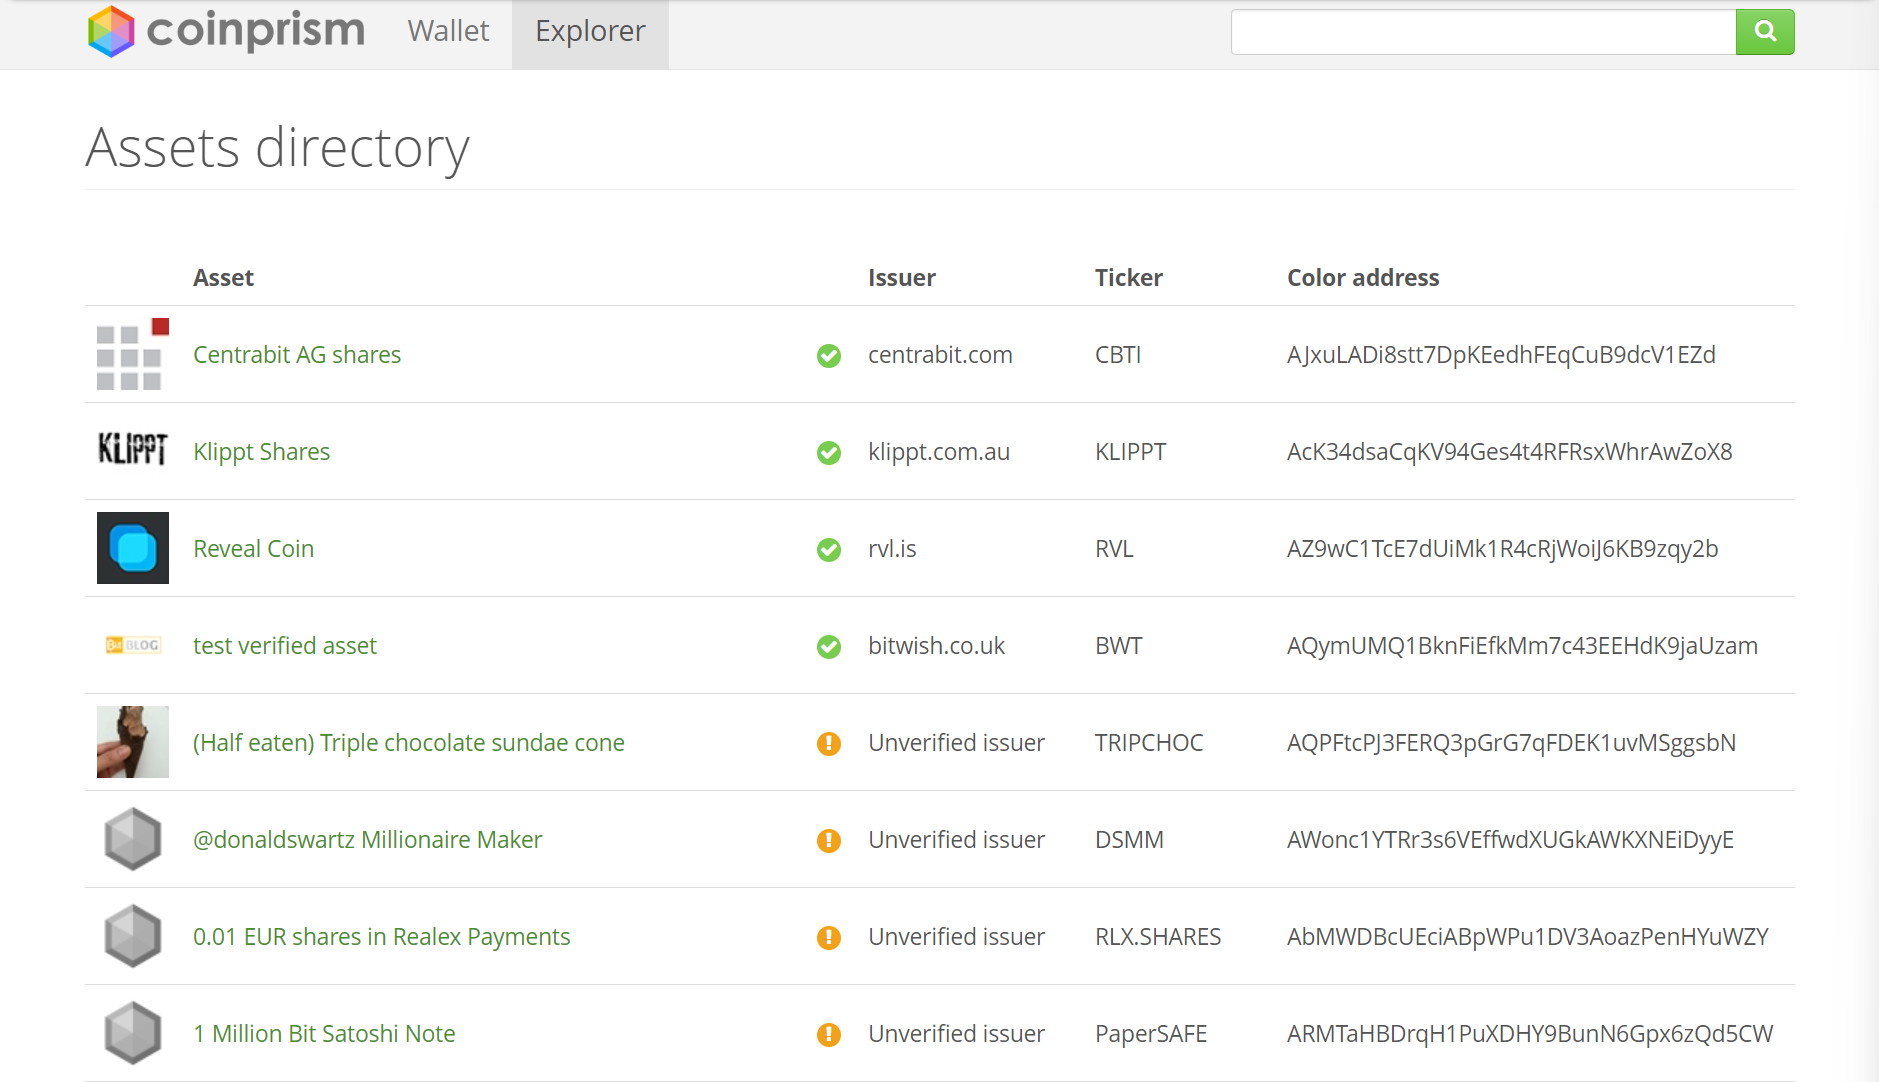Click the test verified asset blog thumbnail
Image resolution: width=1879 pixels, height=1082 pixels.
132,645
